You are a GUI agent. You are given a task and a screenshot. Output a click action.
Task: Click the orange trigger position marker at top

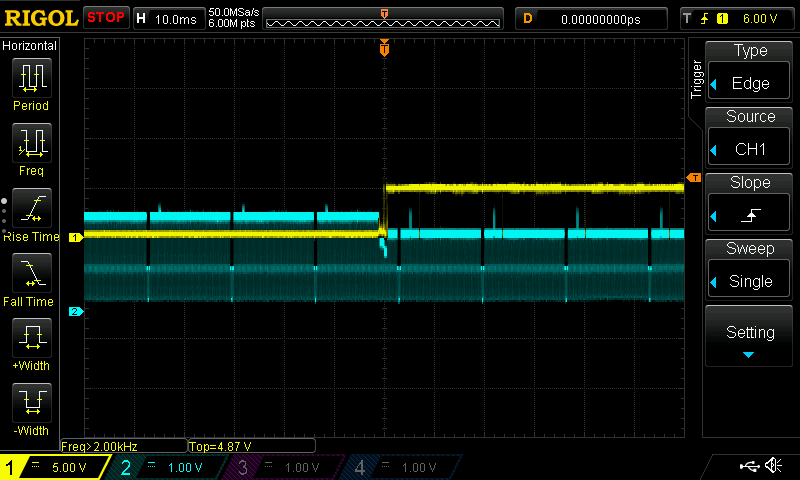pos(384,48)
